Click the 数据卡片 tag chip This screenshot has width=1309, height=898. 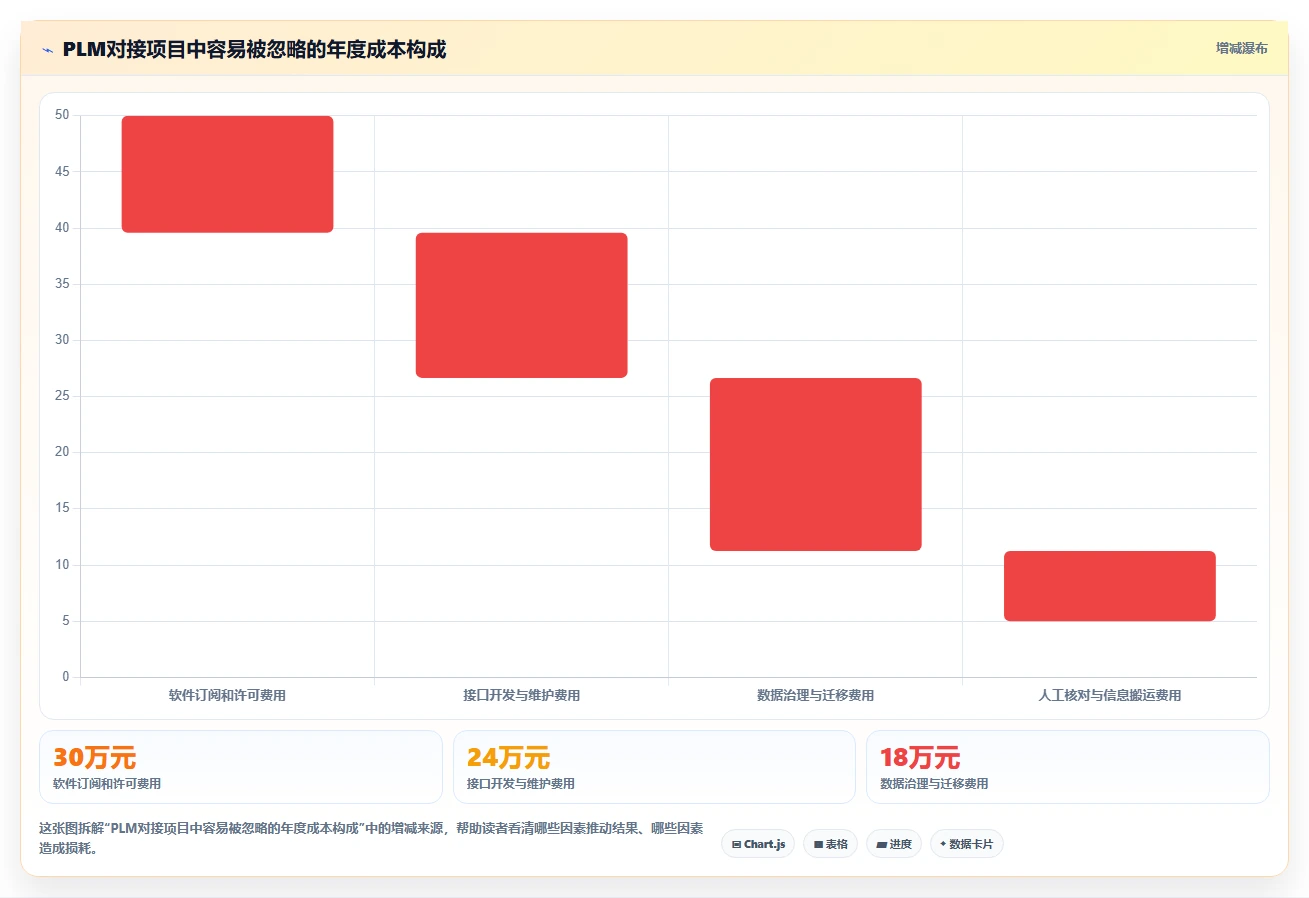coord(967,844)
